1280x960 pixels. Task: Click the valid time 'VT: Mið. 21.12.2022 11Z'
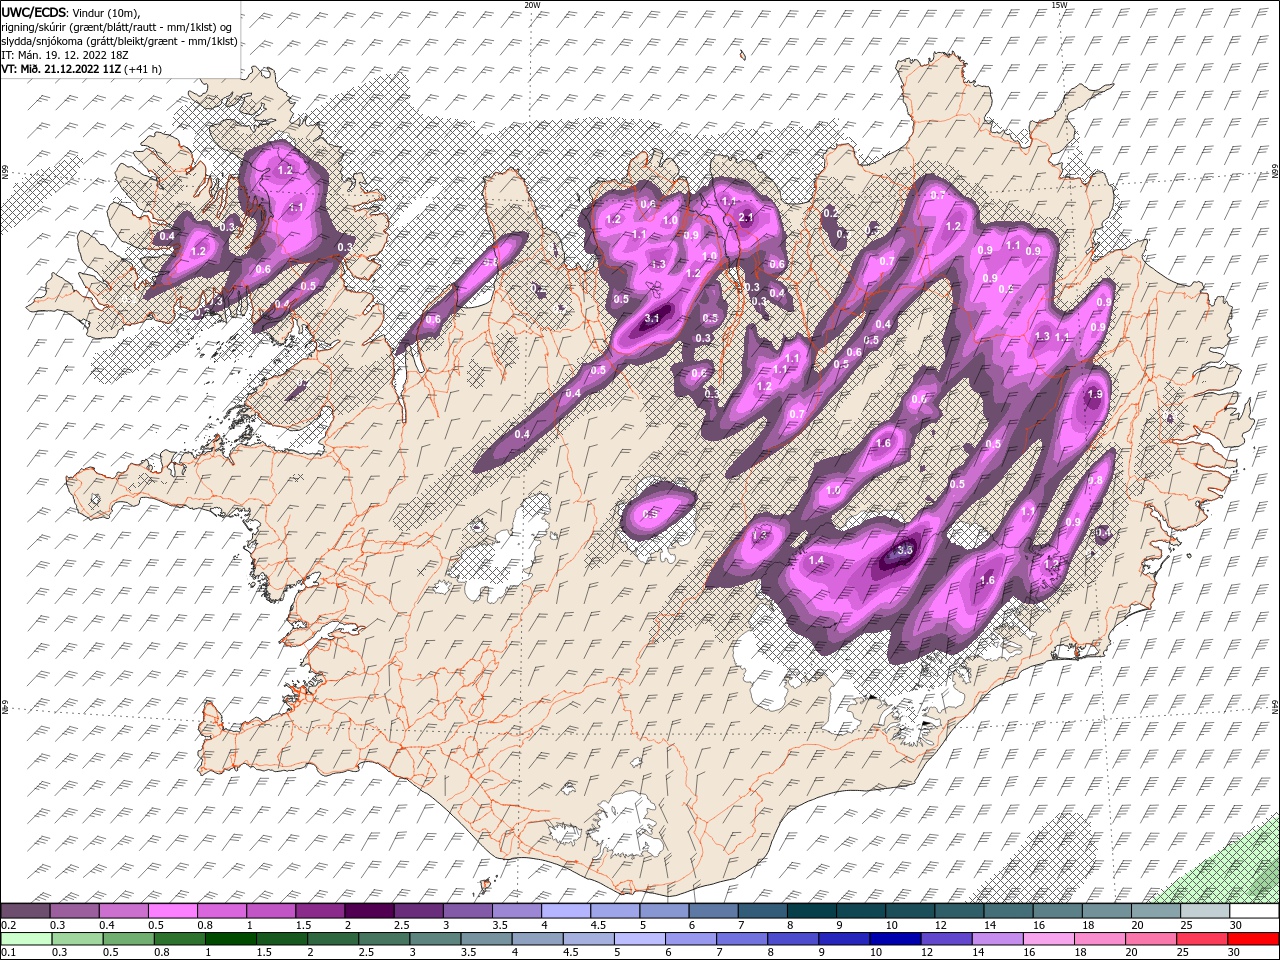coord(60,69)
